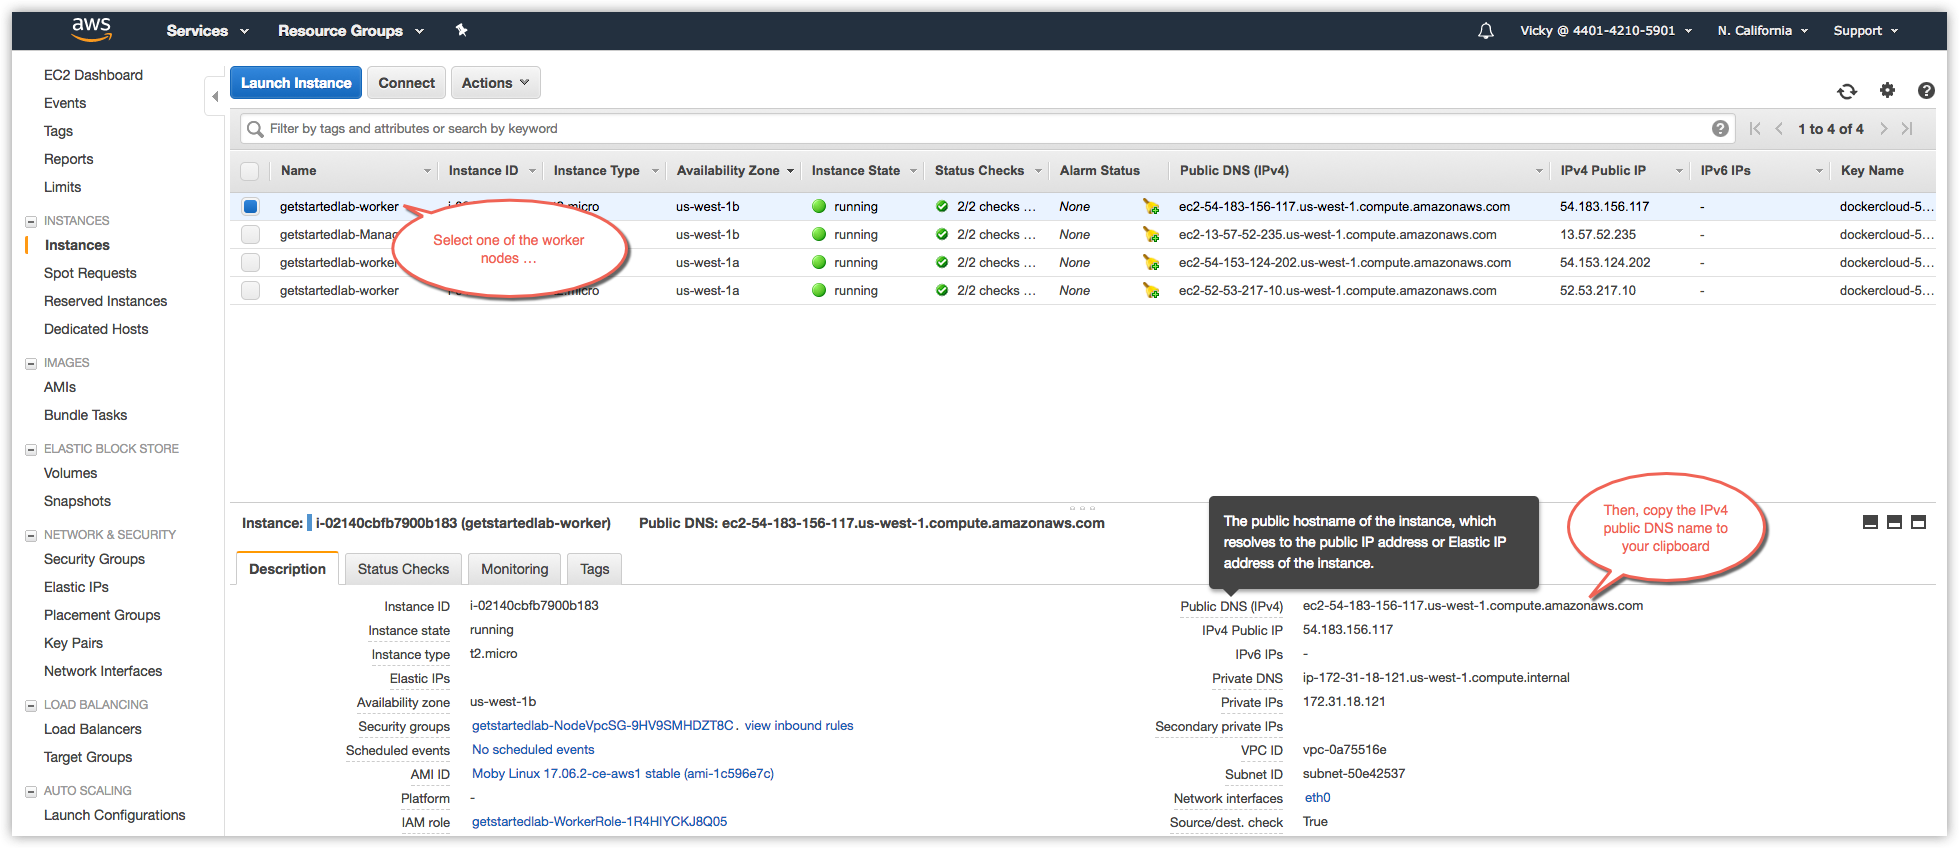This screenshot has width=1959, height=848.
Task: Open the N. California region selector
Action: pos(1762,31)
